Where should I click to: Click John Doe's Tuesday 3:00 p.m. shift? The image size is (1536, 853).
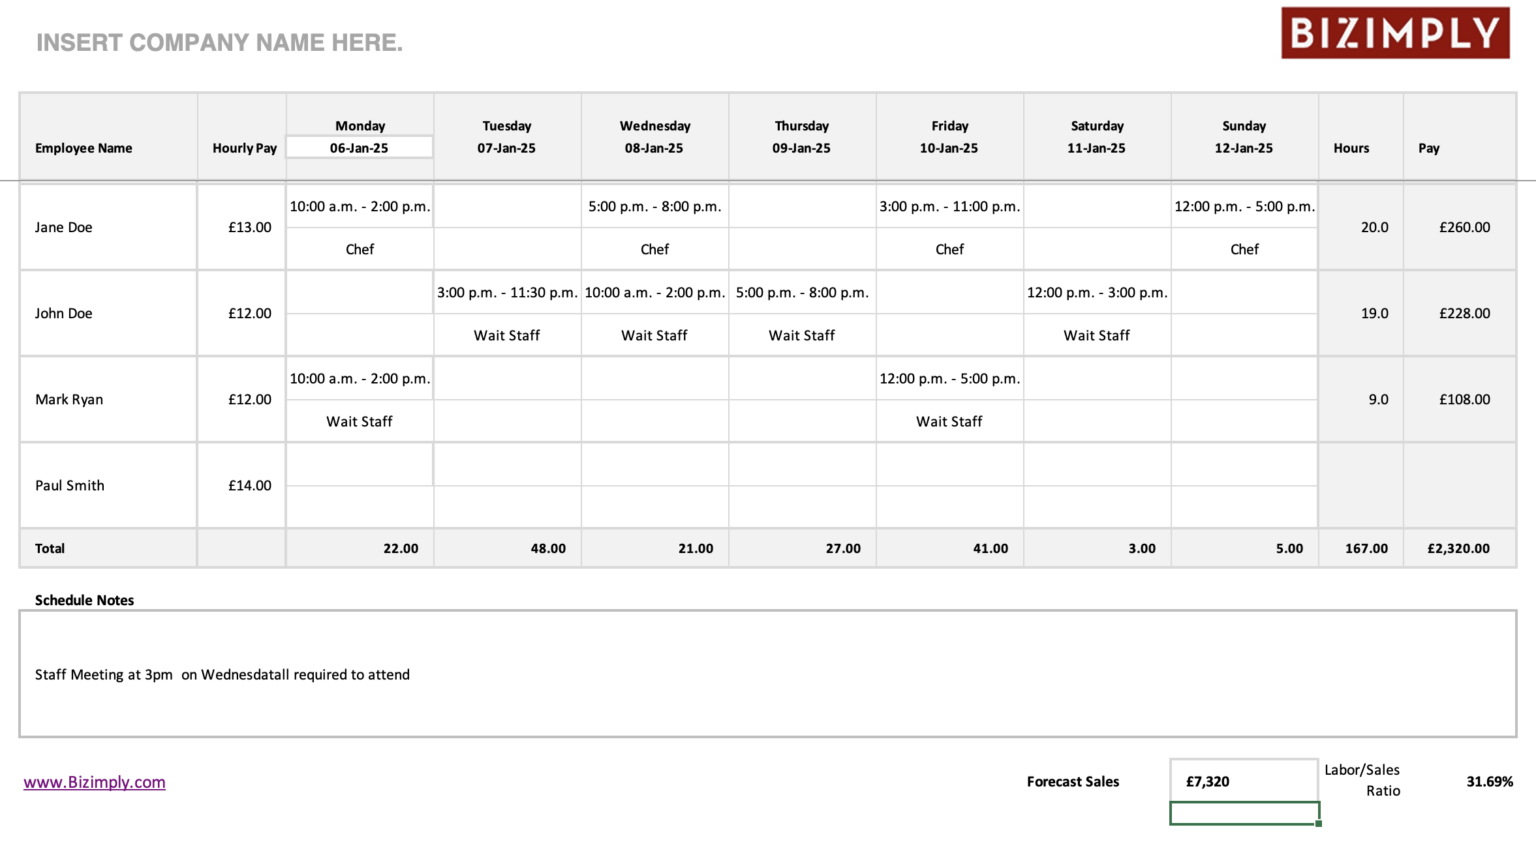click(507, 292)
